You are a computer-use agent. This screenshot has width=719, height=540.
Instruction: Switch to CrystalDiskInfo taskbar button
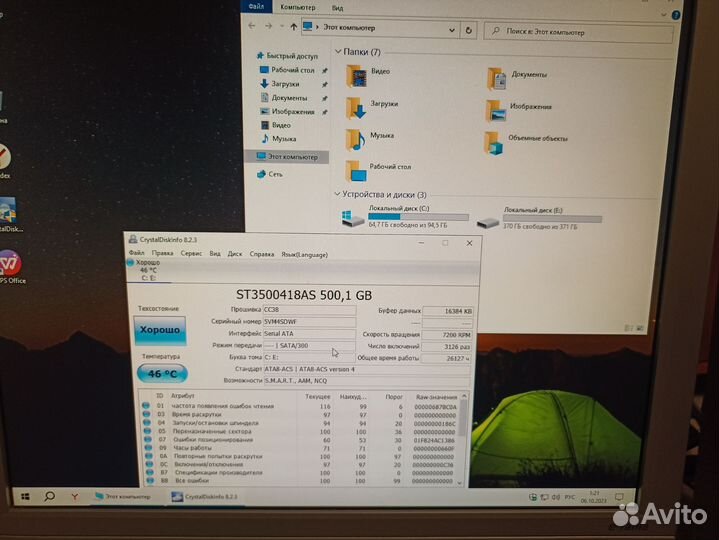tap(205, 496)
